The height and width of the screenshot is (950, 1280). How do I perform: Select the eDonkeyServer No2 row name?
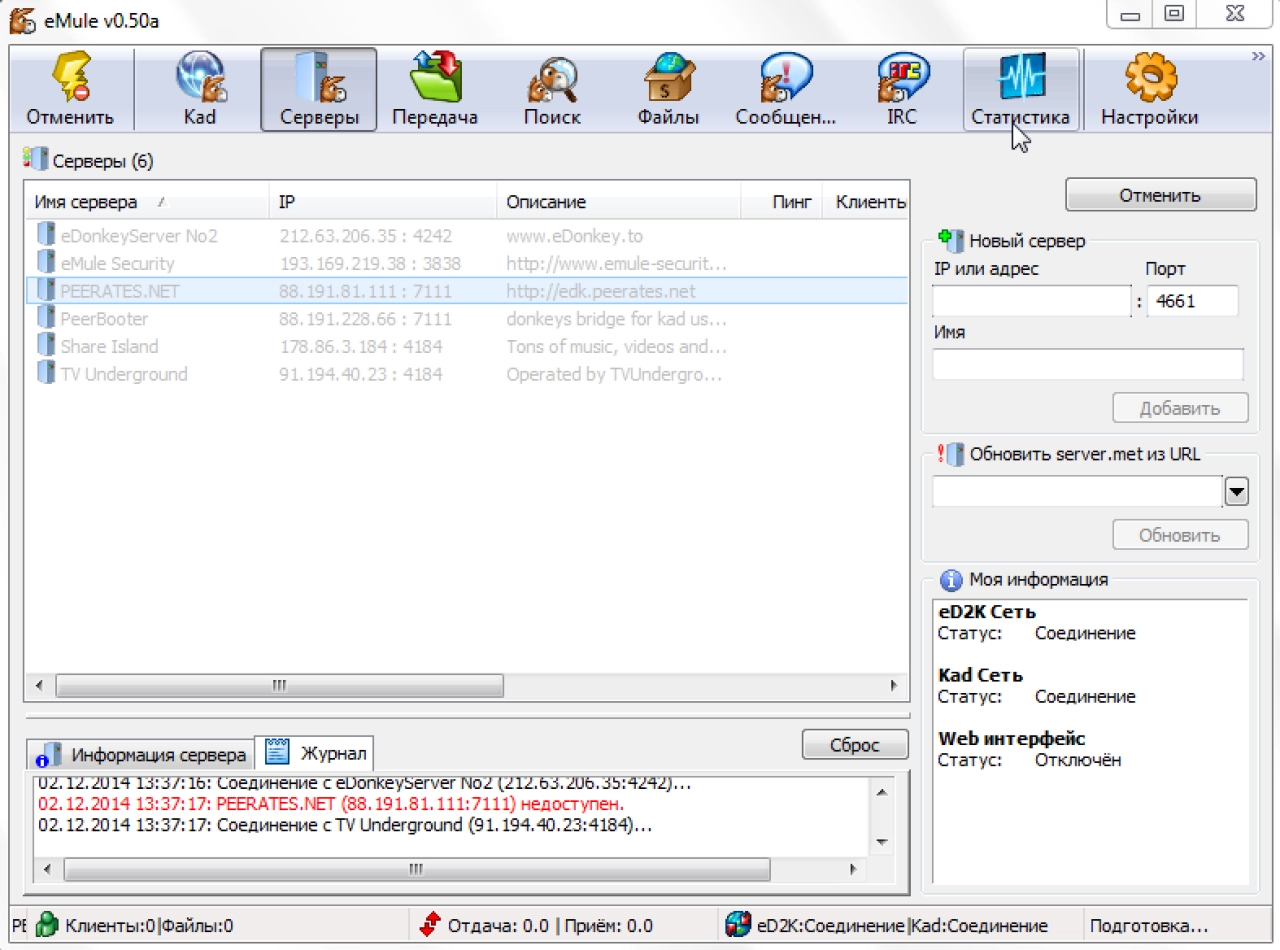(139, 236)
